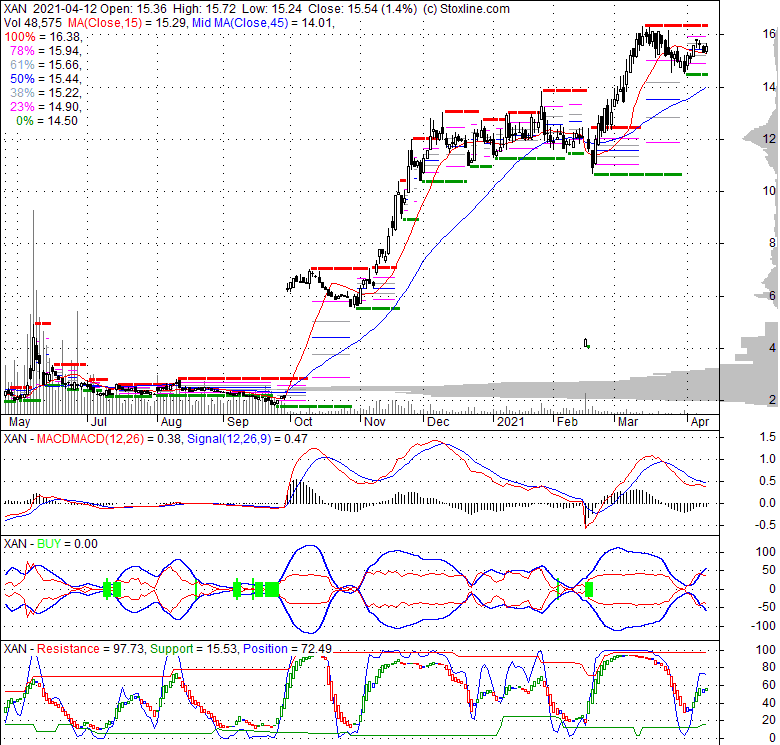The image size is (780, 745).
Task: Click the Jul label on time axis
Action: point(99,422)
